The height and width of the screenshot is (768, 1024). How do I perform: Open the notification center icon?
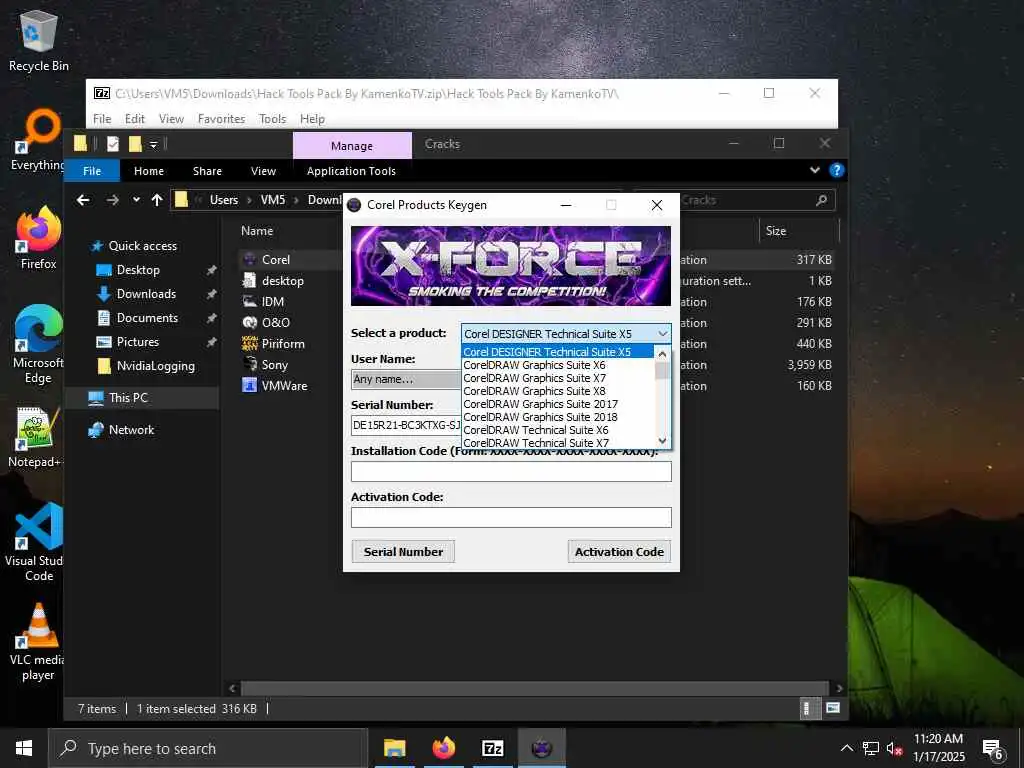click(993, 749)
